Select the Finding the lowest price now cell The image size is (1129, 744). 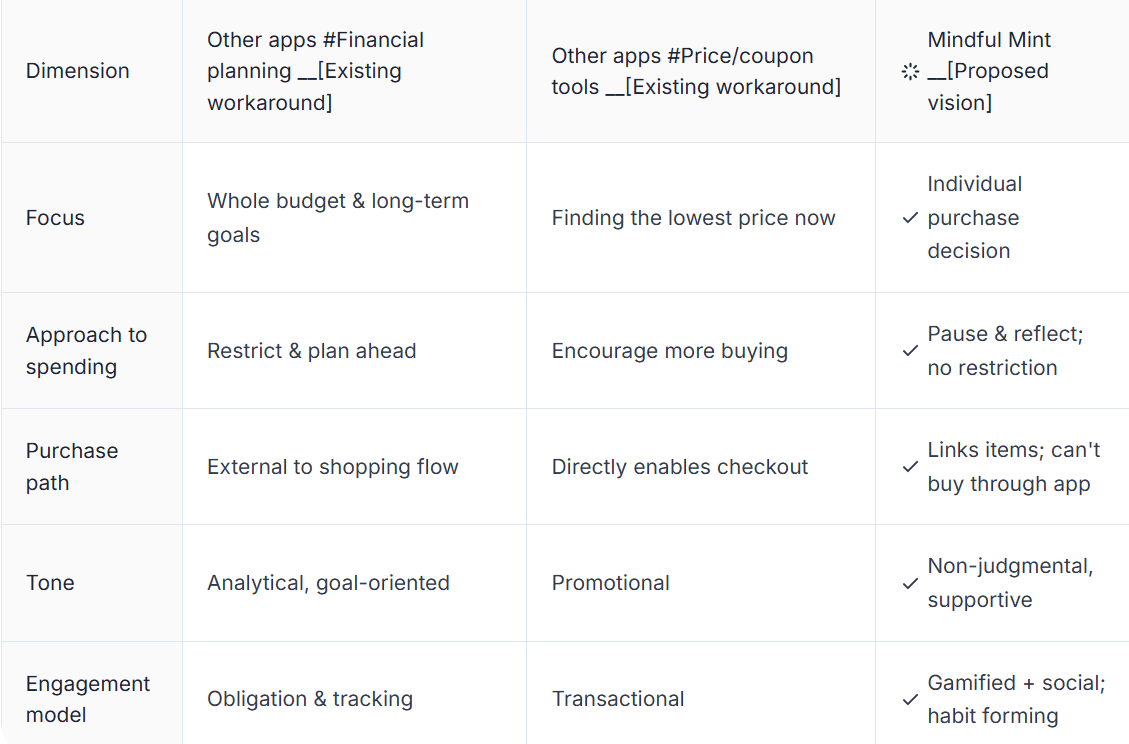point(701,218)
